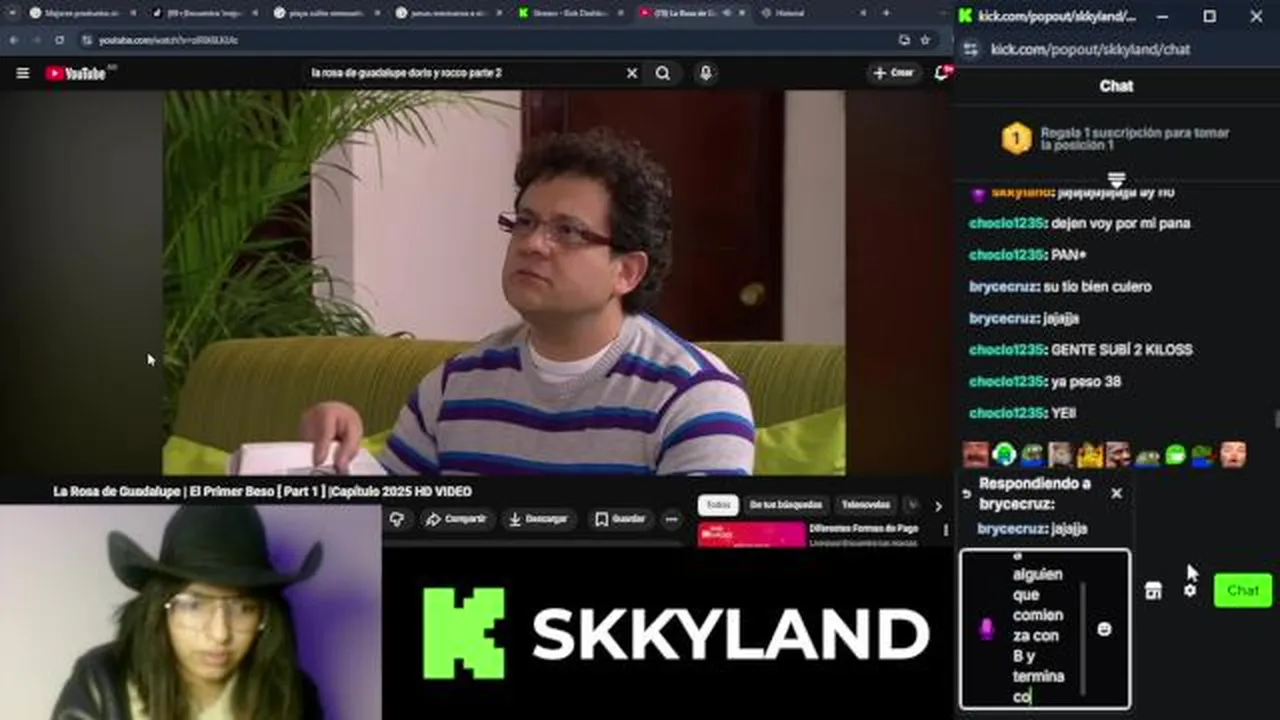Go to the YouTube home logo

pyautogui.click(x=78, y=73)
